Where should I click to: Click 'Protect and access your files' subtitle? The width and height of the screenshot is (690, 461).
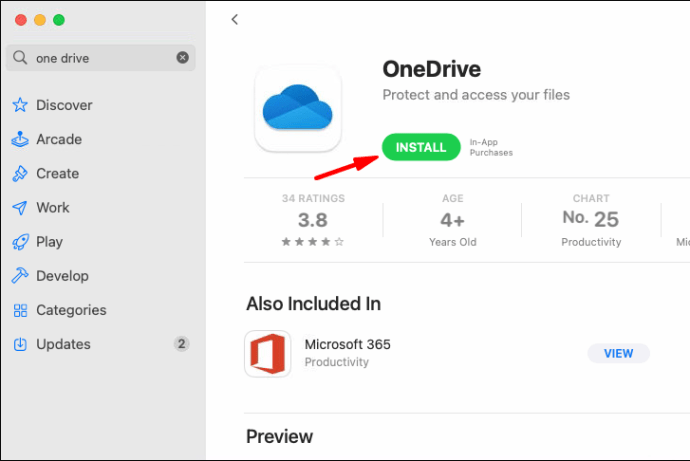click(x=476, y=95)
